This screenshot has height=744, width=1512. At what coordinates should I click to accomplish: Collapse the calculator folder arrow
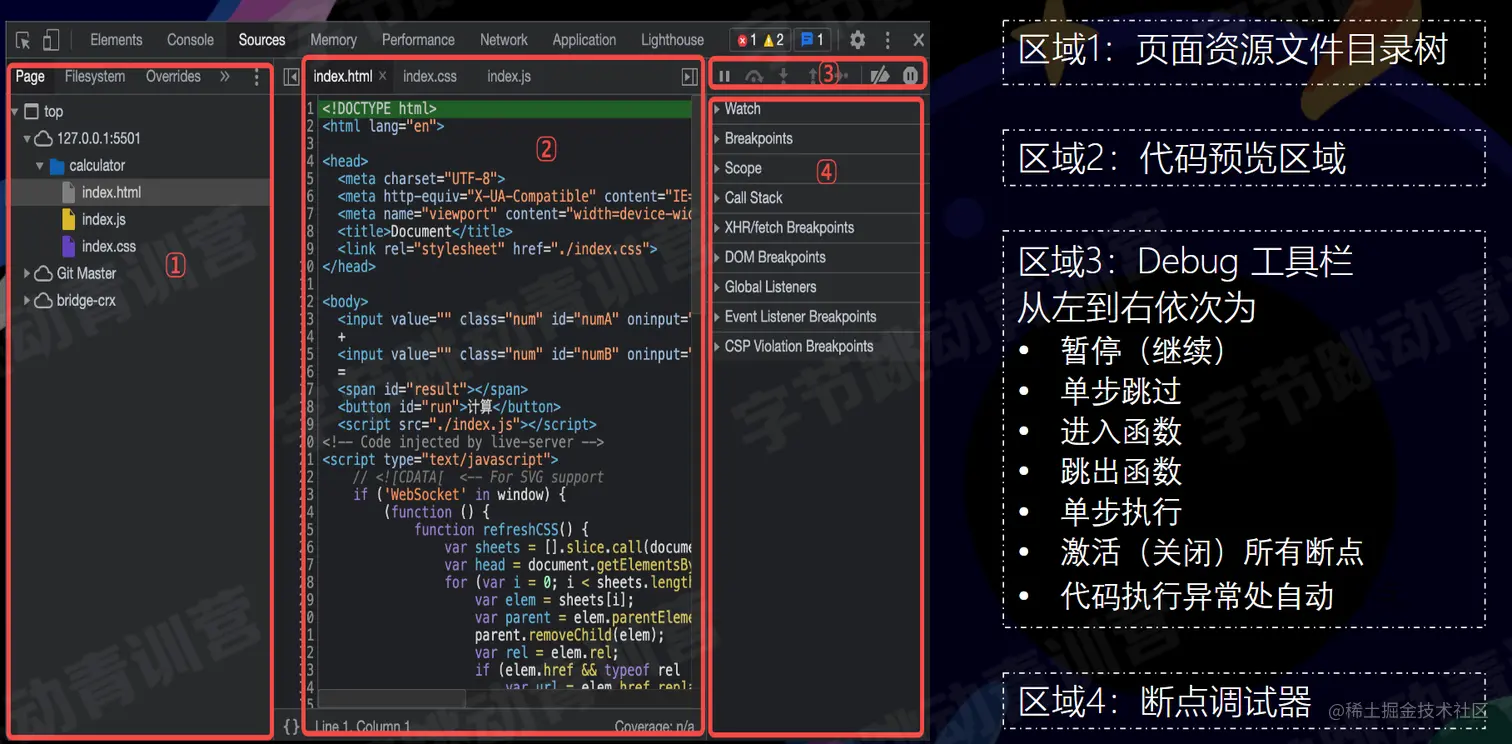point(40,166)
